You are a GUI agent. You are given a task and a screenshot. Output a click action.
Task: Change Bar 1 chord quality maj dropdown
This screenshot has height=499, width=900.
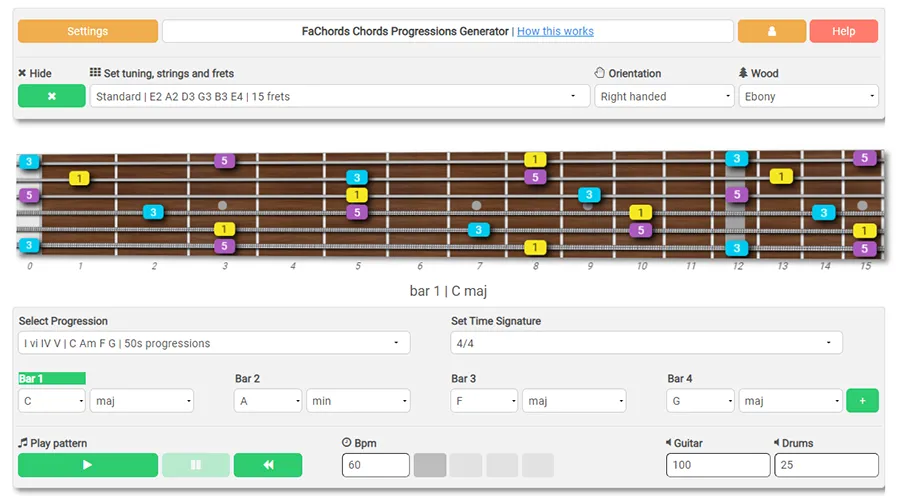[141, 401]
